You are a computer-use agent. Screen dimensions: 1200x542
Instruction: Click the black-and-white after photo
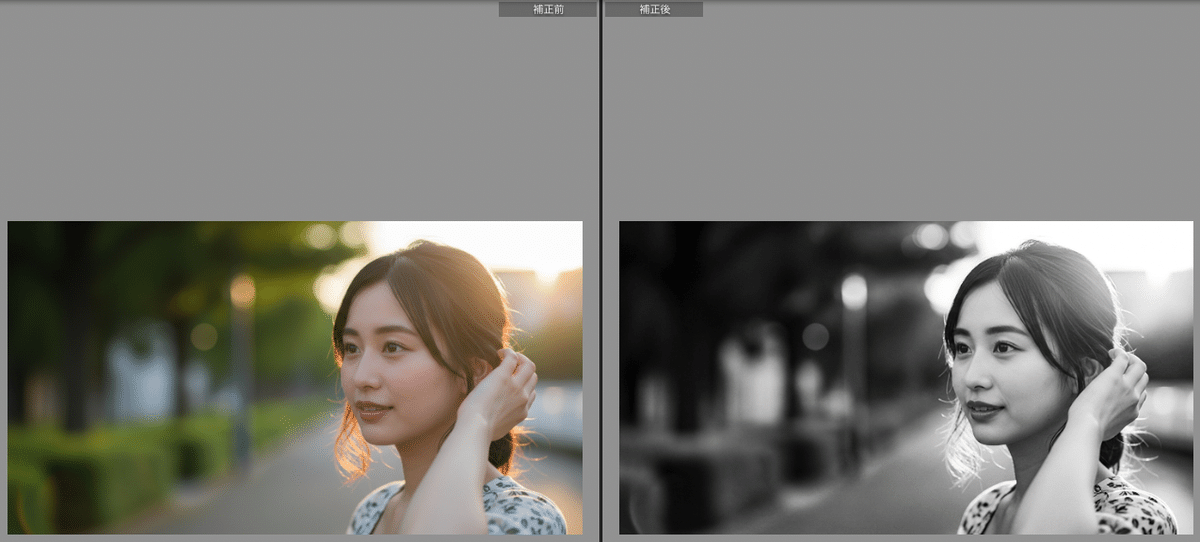(905, 377)
